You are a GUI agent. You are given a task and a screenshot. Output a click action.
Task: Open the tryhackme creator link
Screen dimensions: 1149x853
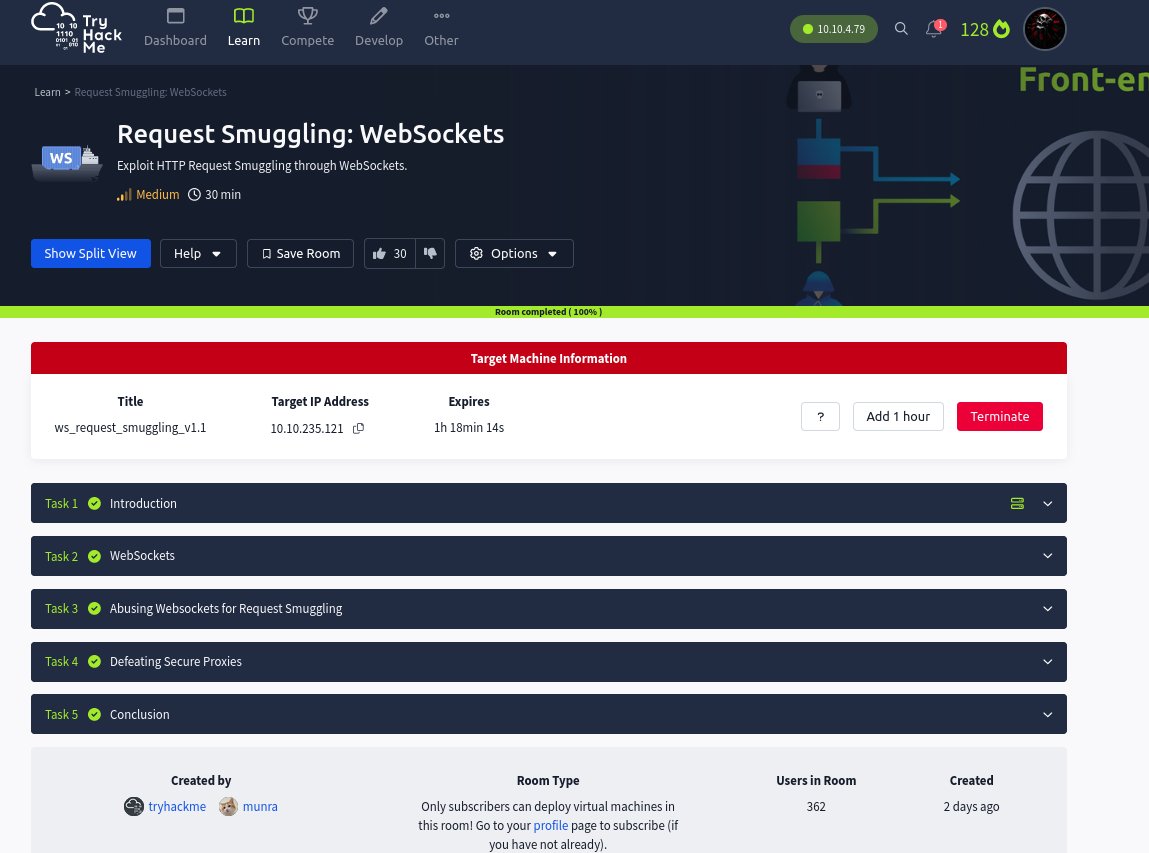point(177,807)
